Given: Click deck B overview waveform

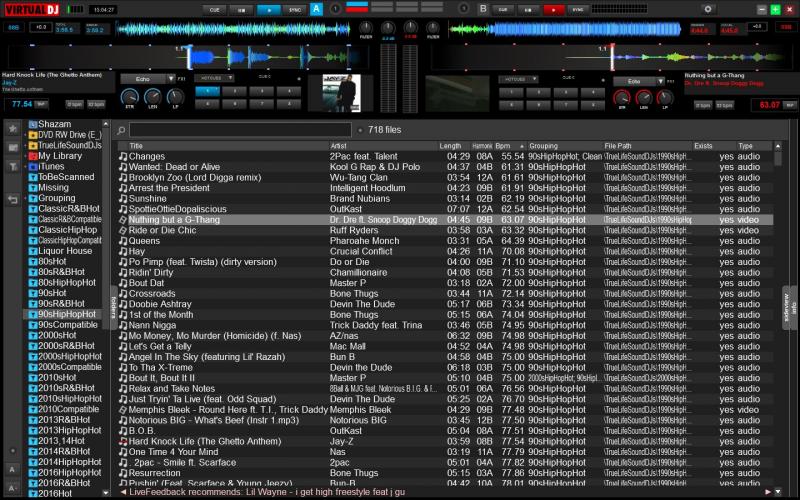Looking at the screenshot, I should pyautogui.click(x=565, y=29).
